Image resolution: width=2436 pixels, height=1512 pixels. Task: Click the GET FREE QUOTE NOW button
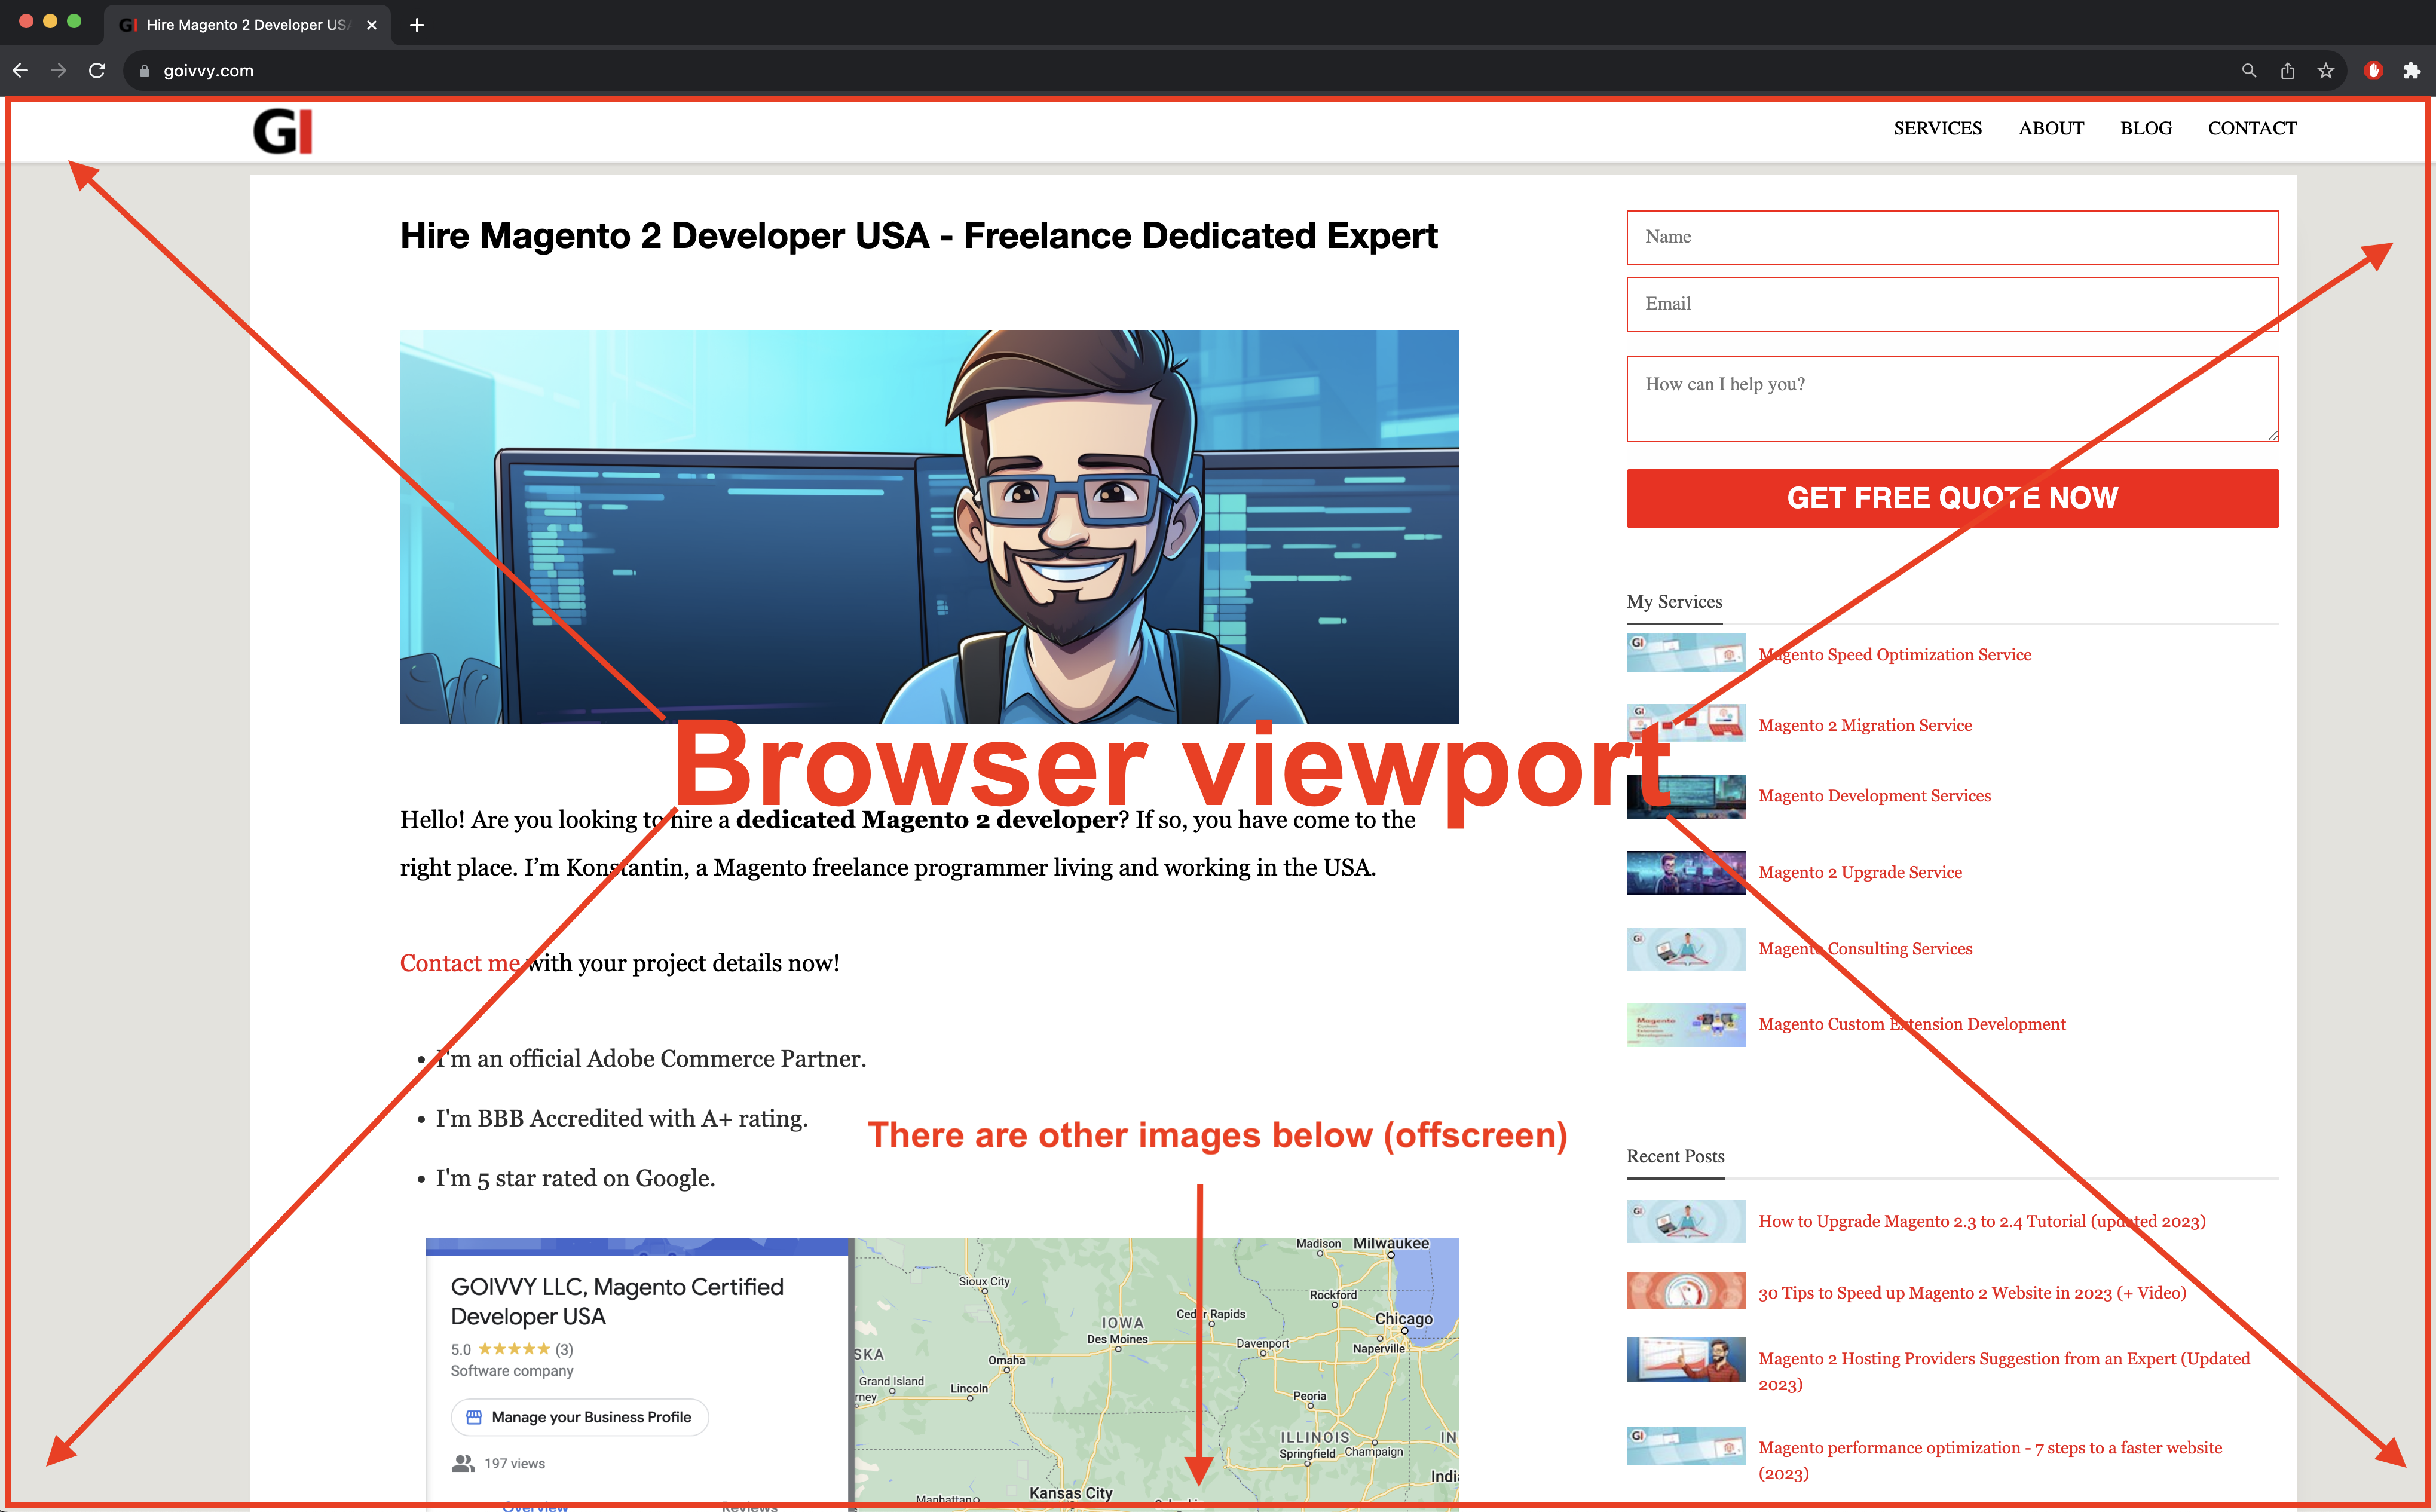pos(1952,498)
